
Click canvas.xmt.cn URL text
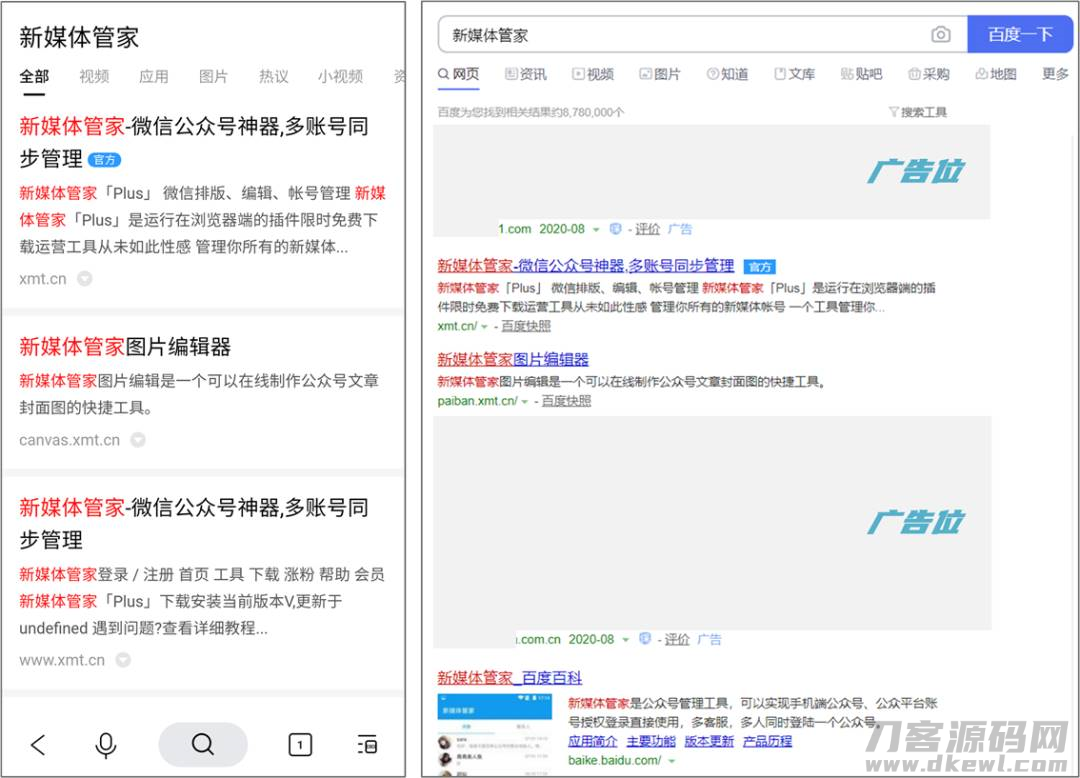pos(70,440)
